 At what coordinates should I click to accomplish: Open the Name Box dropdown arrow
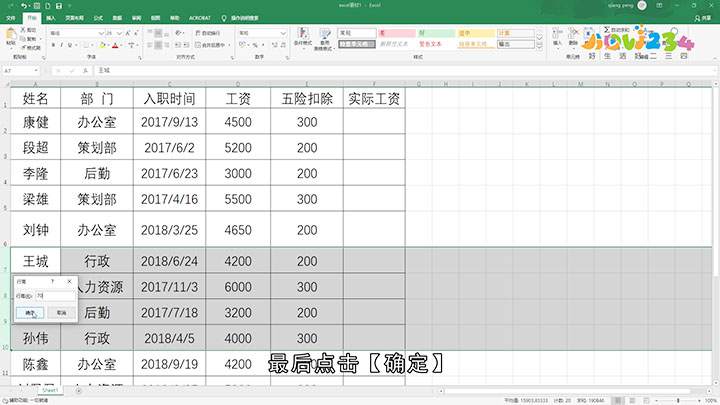tap(36, 71)
